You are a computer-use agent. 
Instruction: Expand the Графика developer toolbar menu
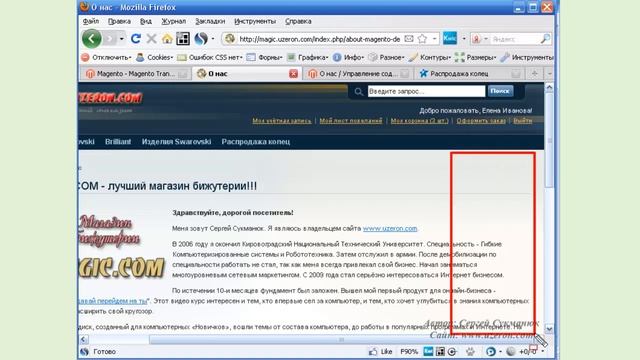click(x=307, y=58)
